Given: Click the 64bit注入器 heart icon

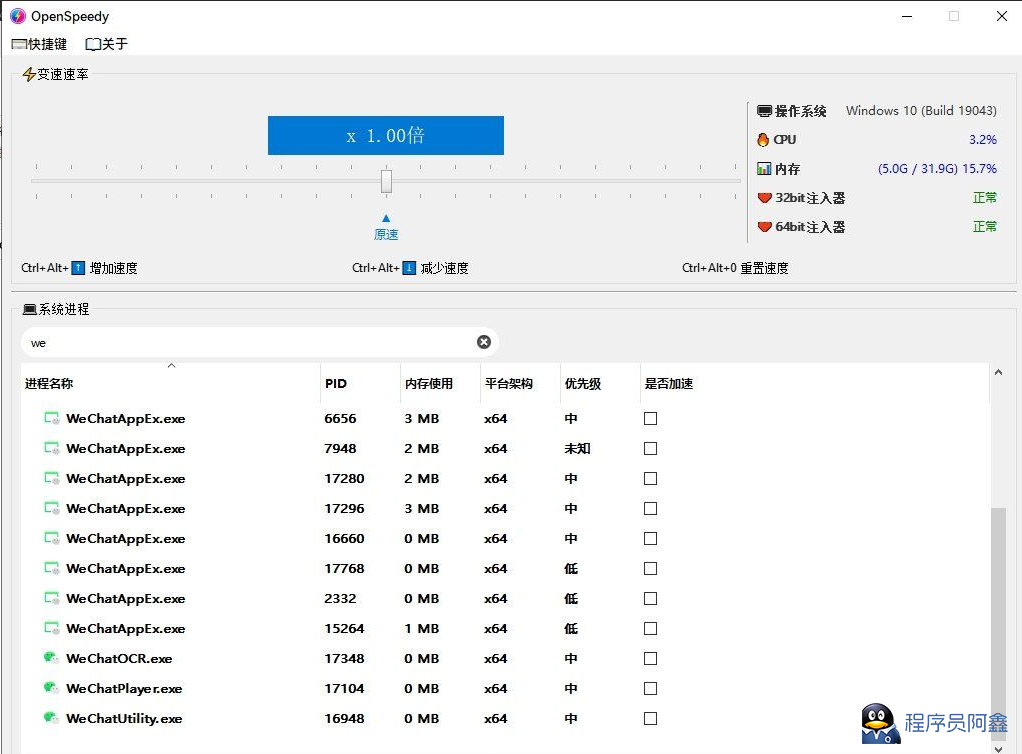Looking at the screenshot, I should click(x=765, y=227).
